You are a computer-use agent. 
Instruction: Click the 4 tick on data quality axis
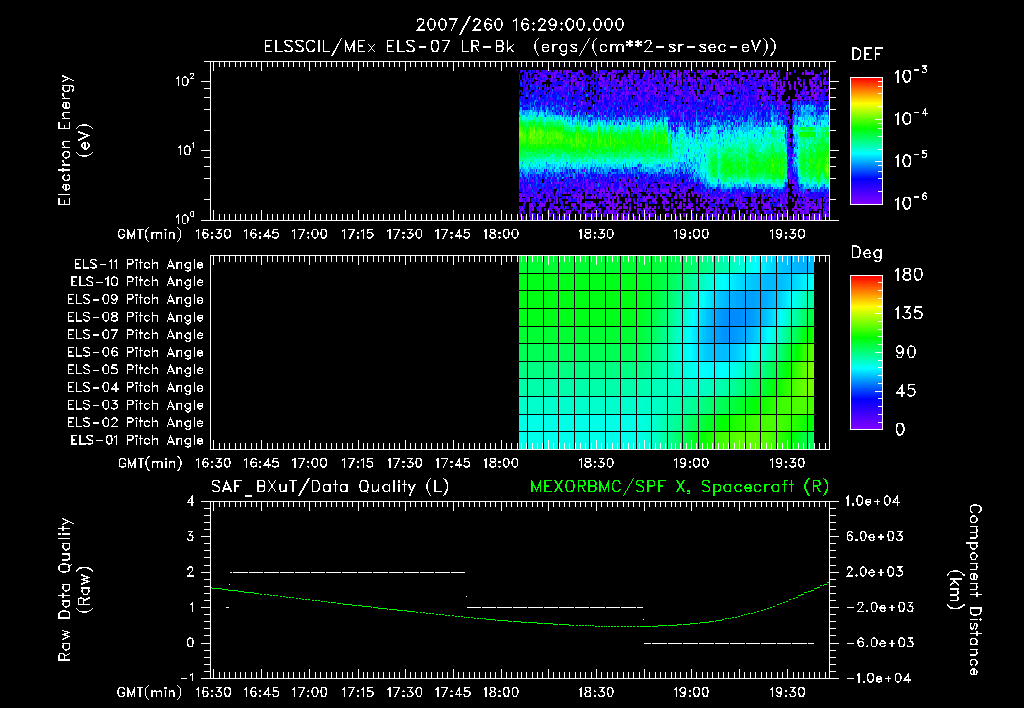click(x=190, y=501)
